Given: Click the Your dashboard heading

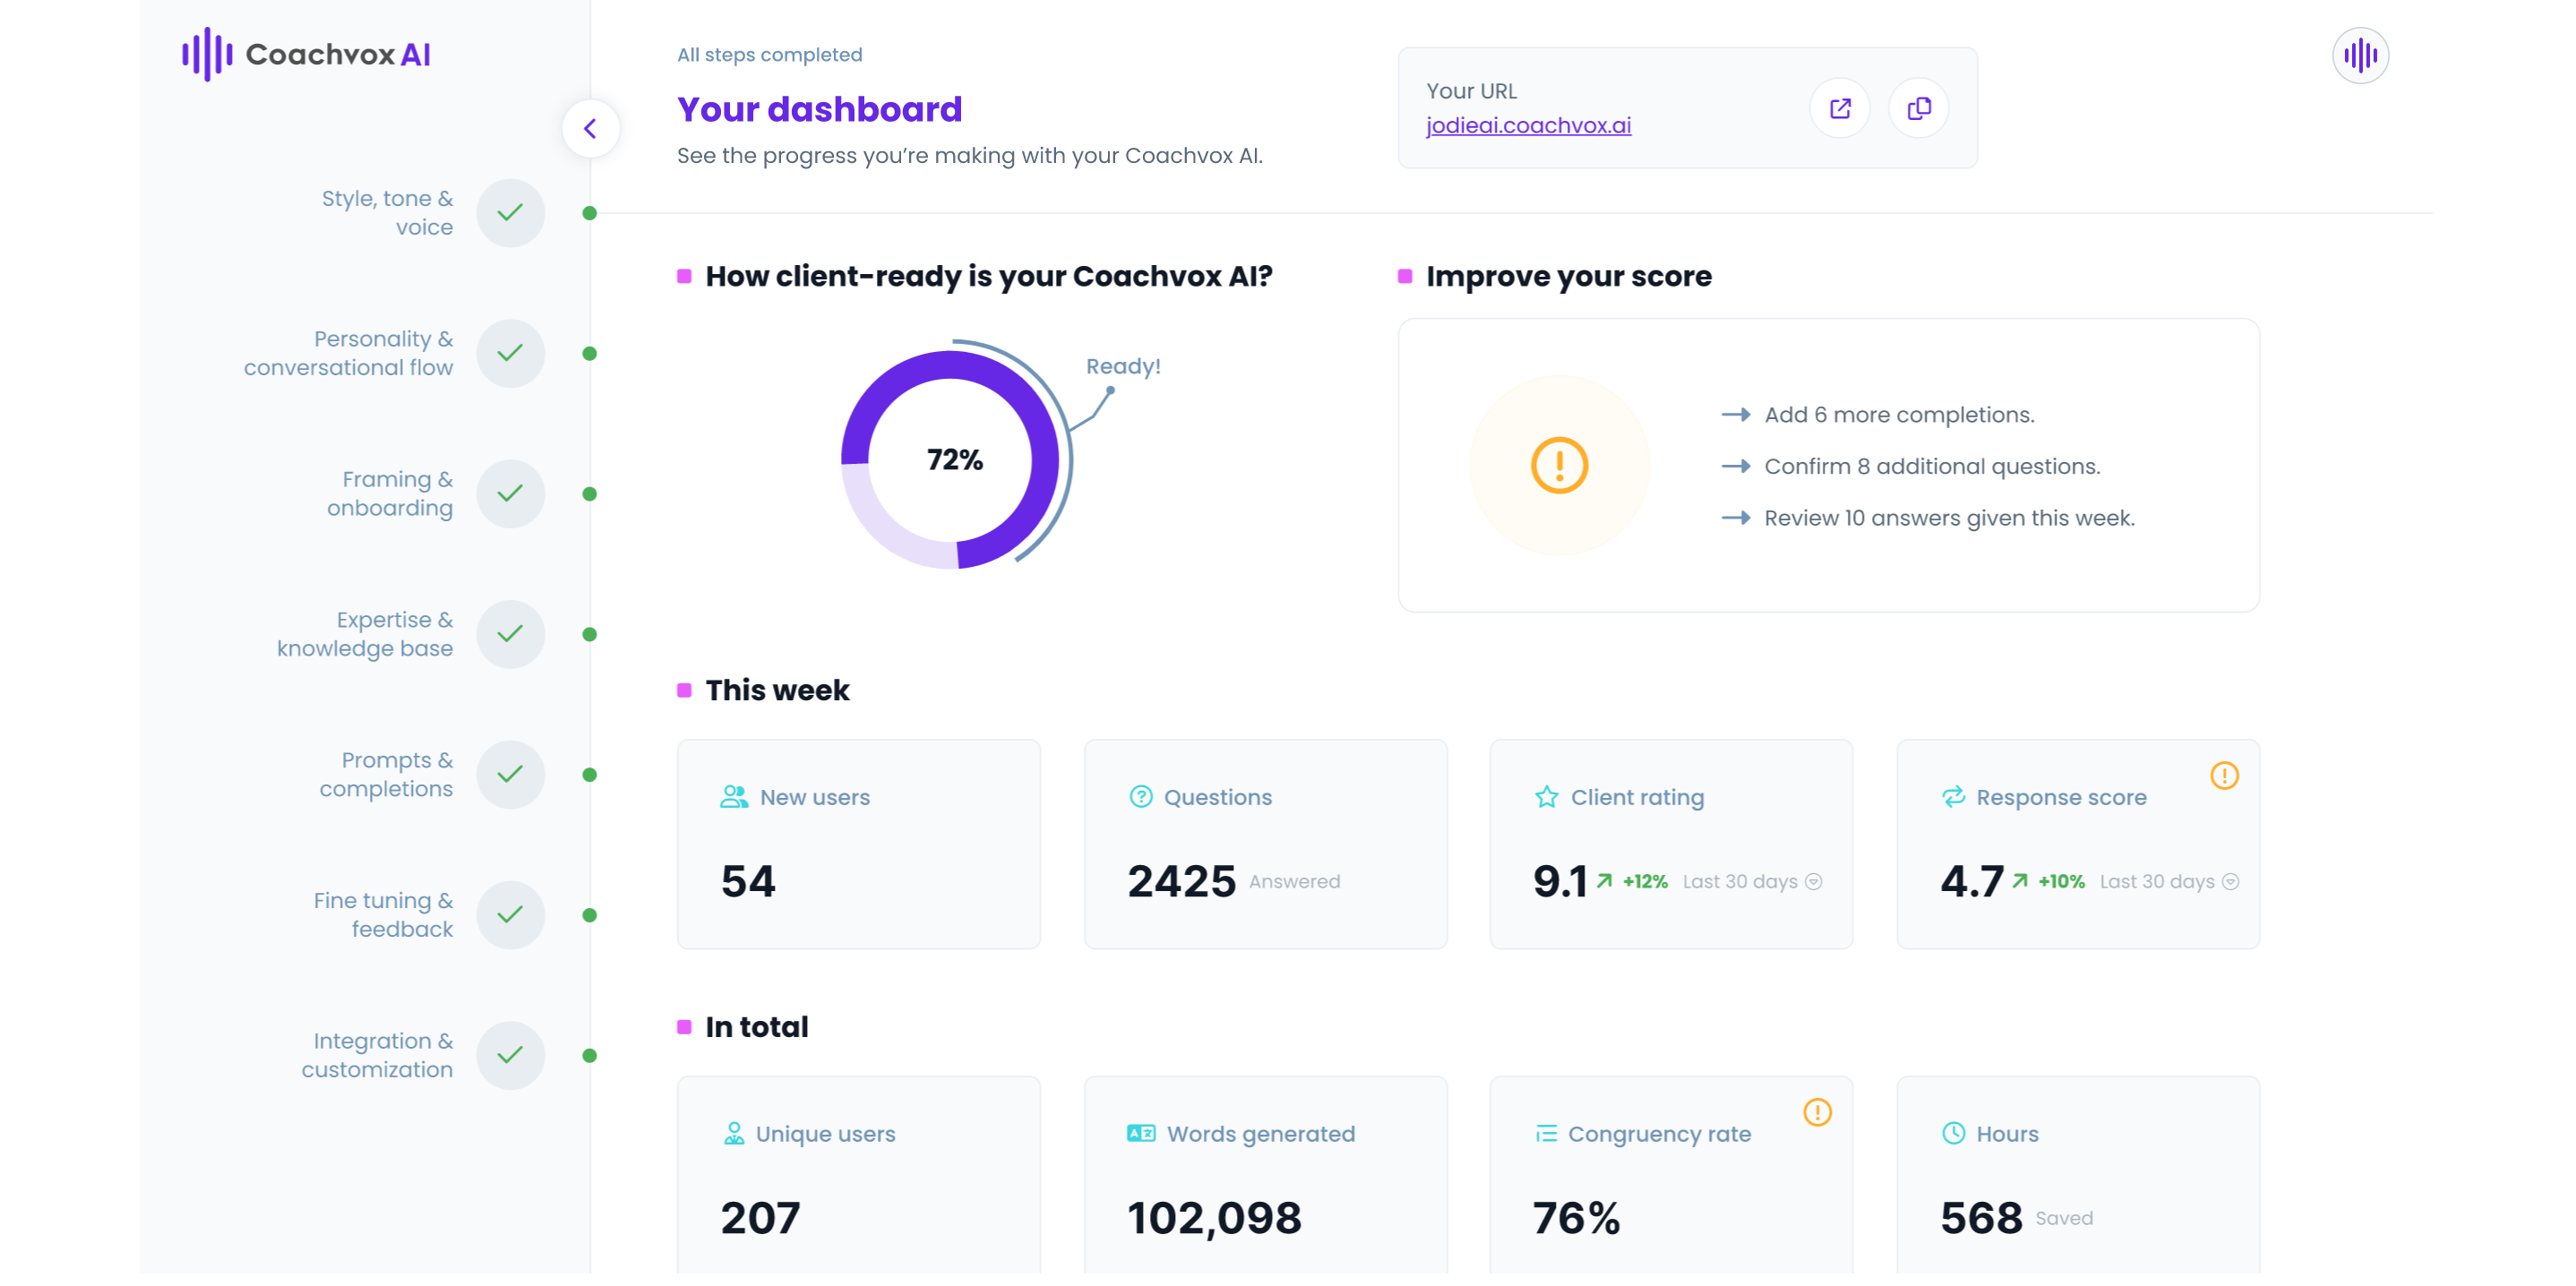Looking at the screenshot, I should click(819, 109).
